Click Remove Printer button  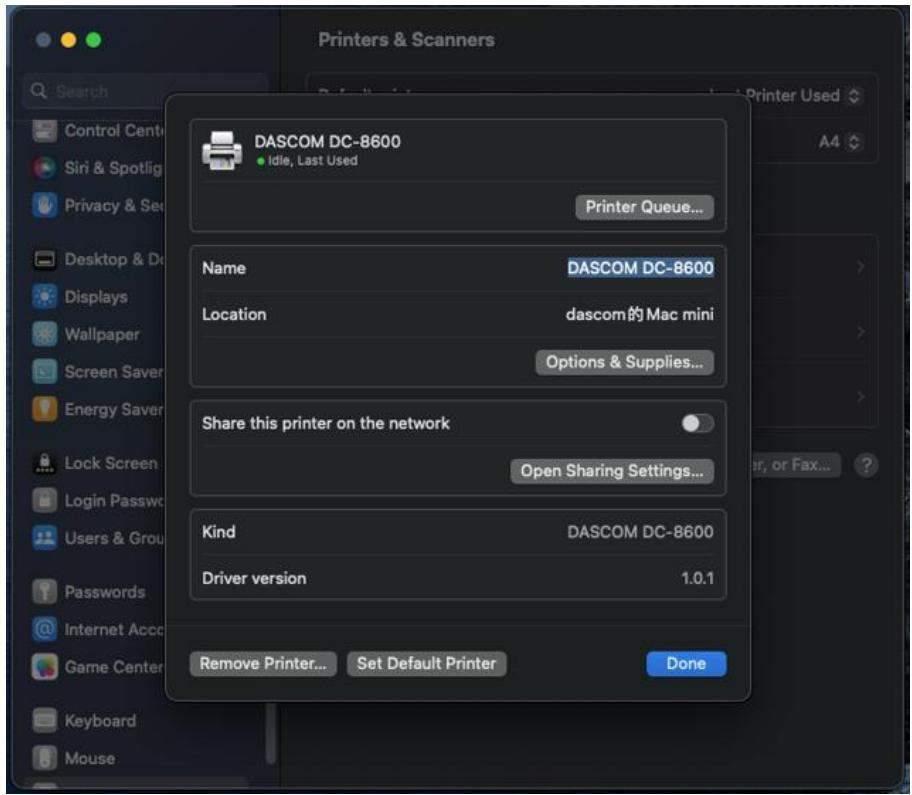pos(263,664)
